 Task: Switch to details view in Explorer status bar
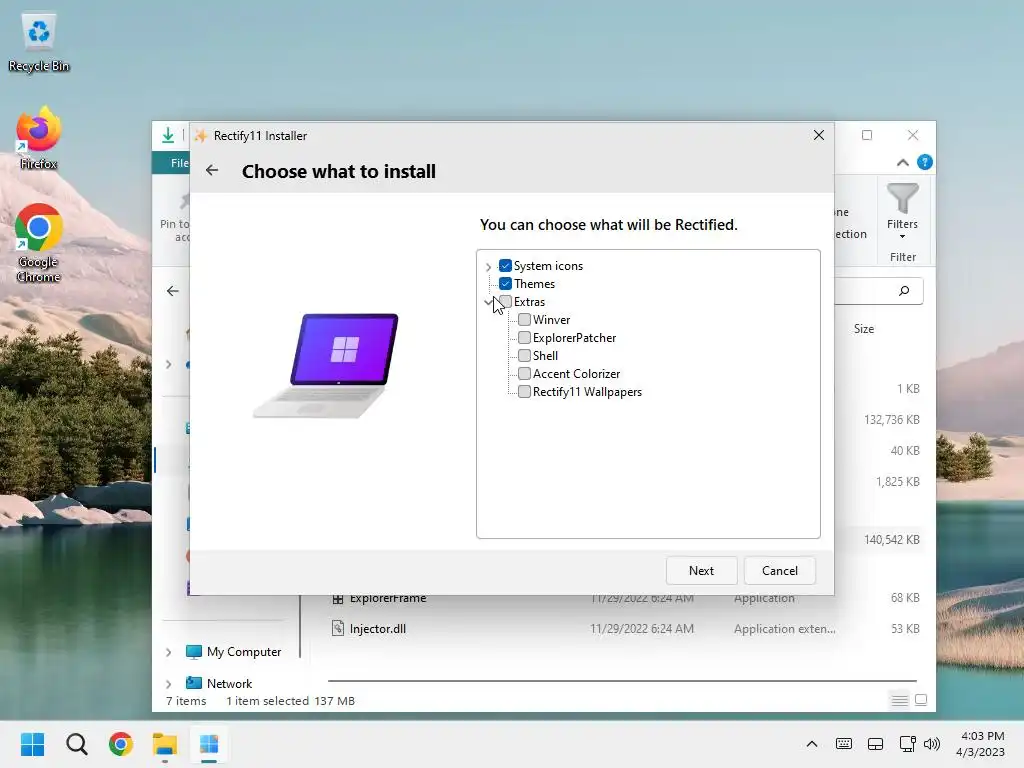899,700
